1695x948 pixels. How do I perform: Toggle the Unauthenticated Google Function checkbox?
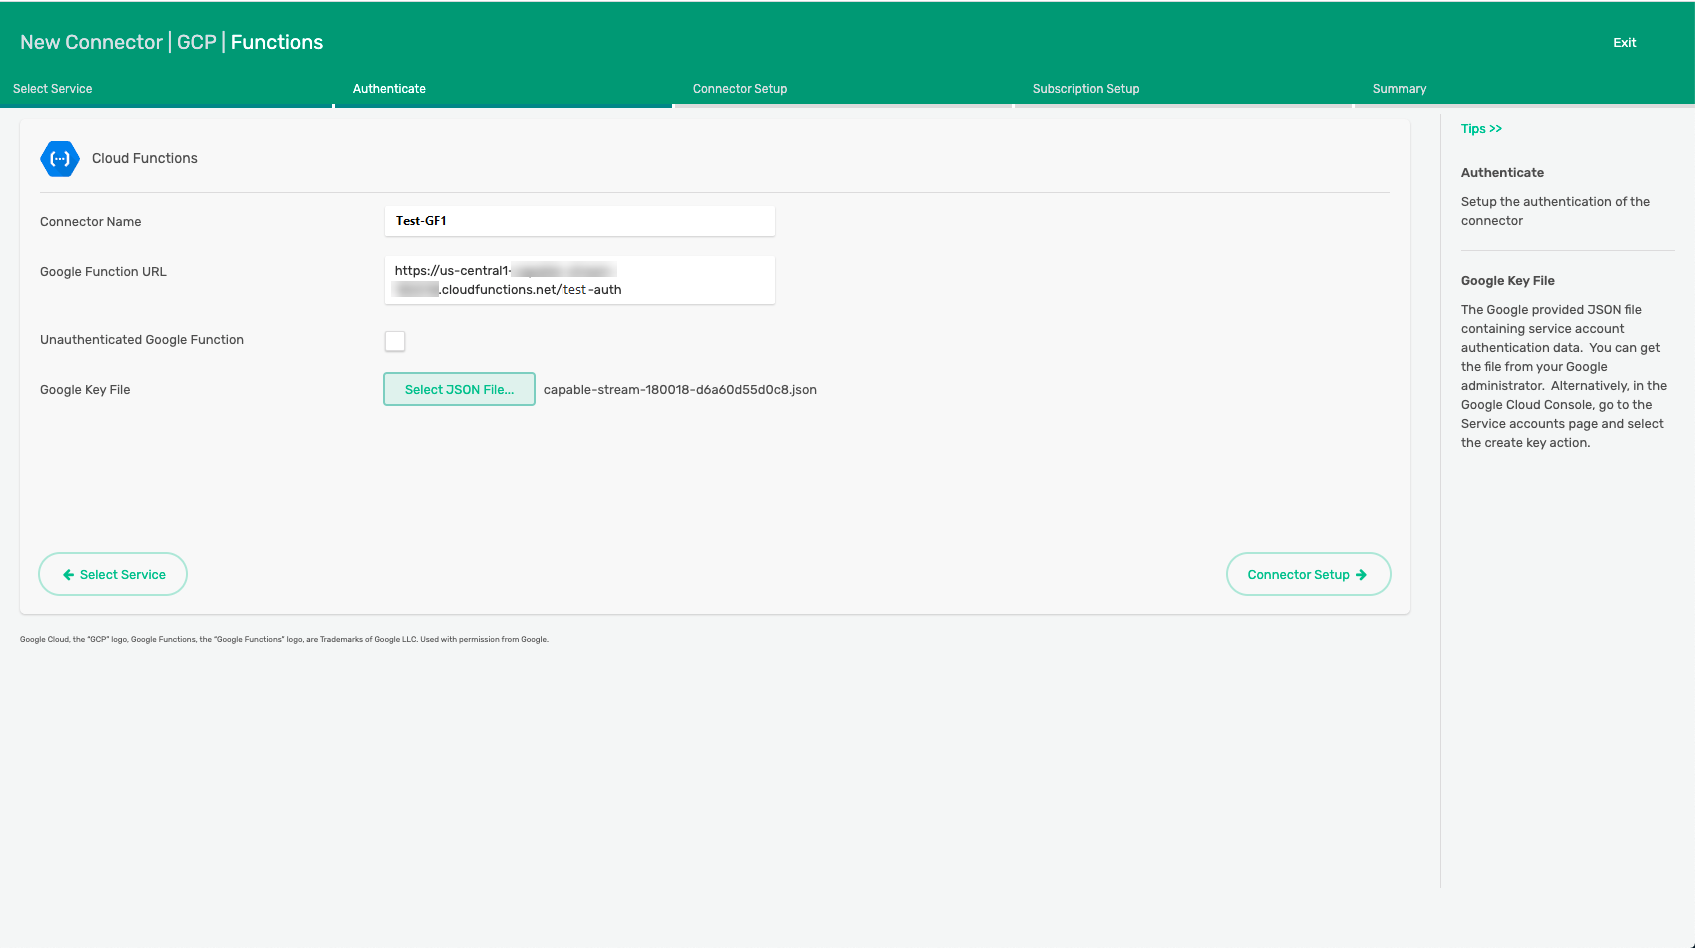point(395,341)
